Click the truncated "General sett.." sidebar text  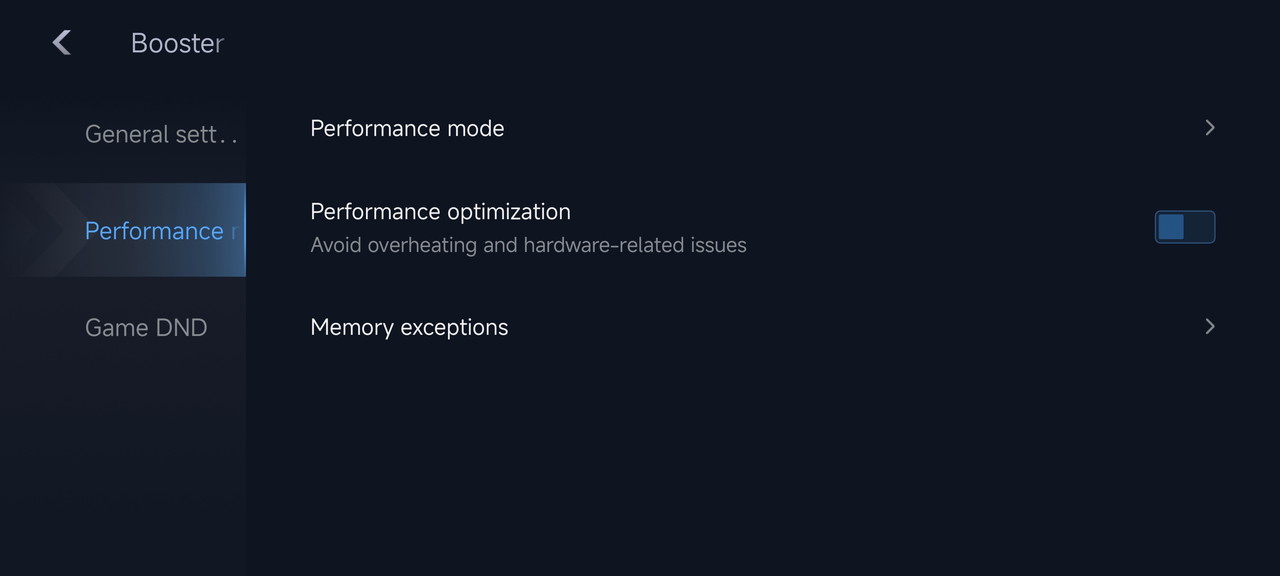point(160,134)
